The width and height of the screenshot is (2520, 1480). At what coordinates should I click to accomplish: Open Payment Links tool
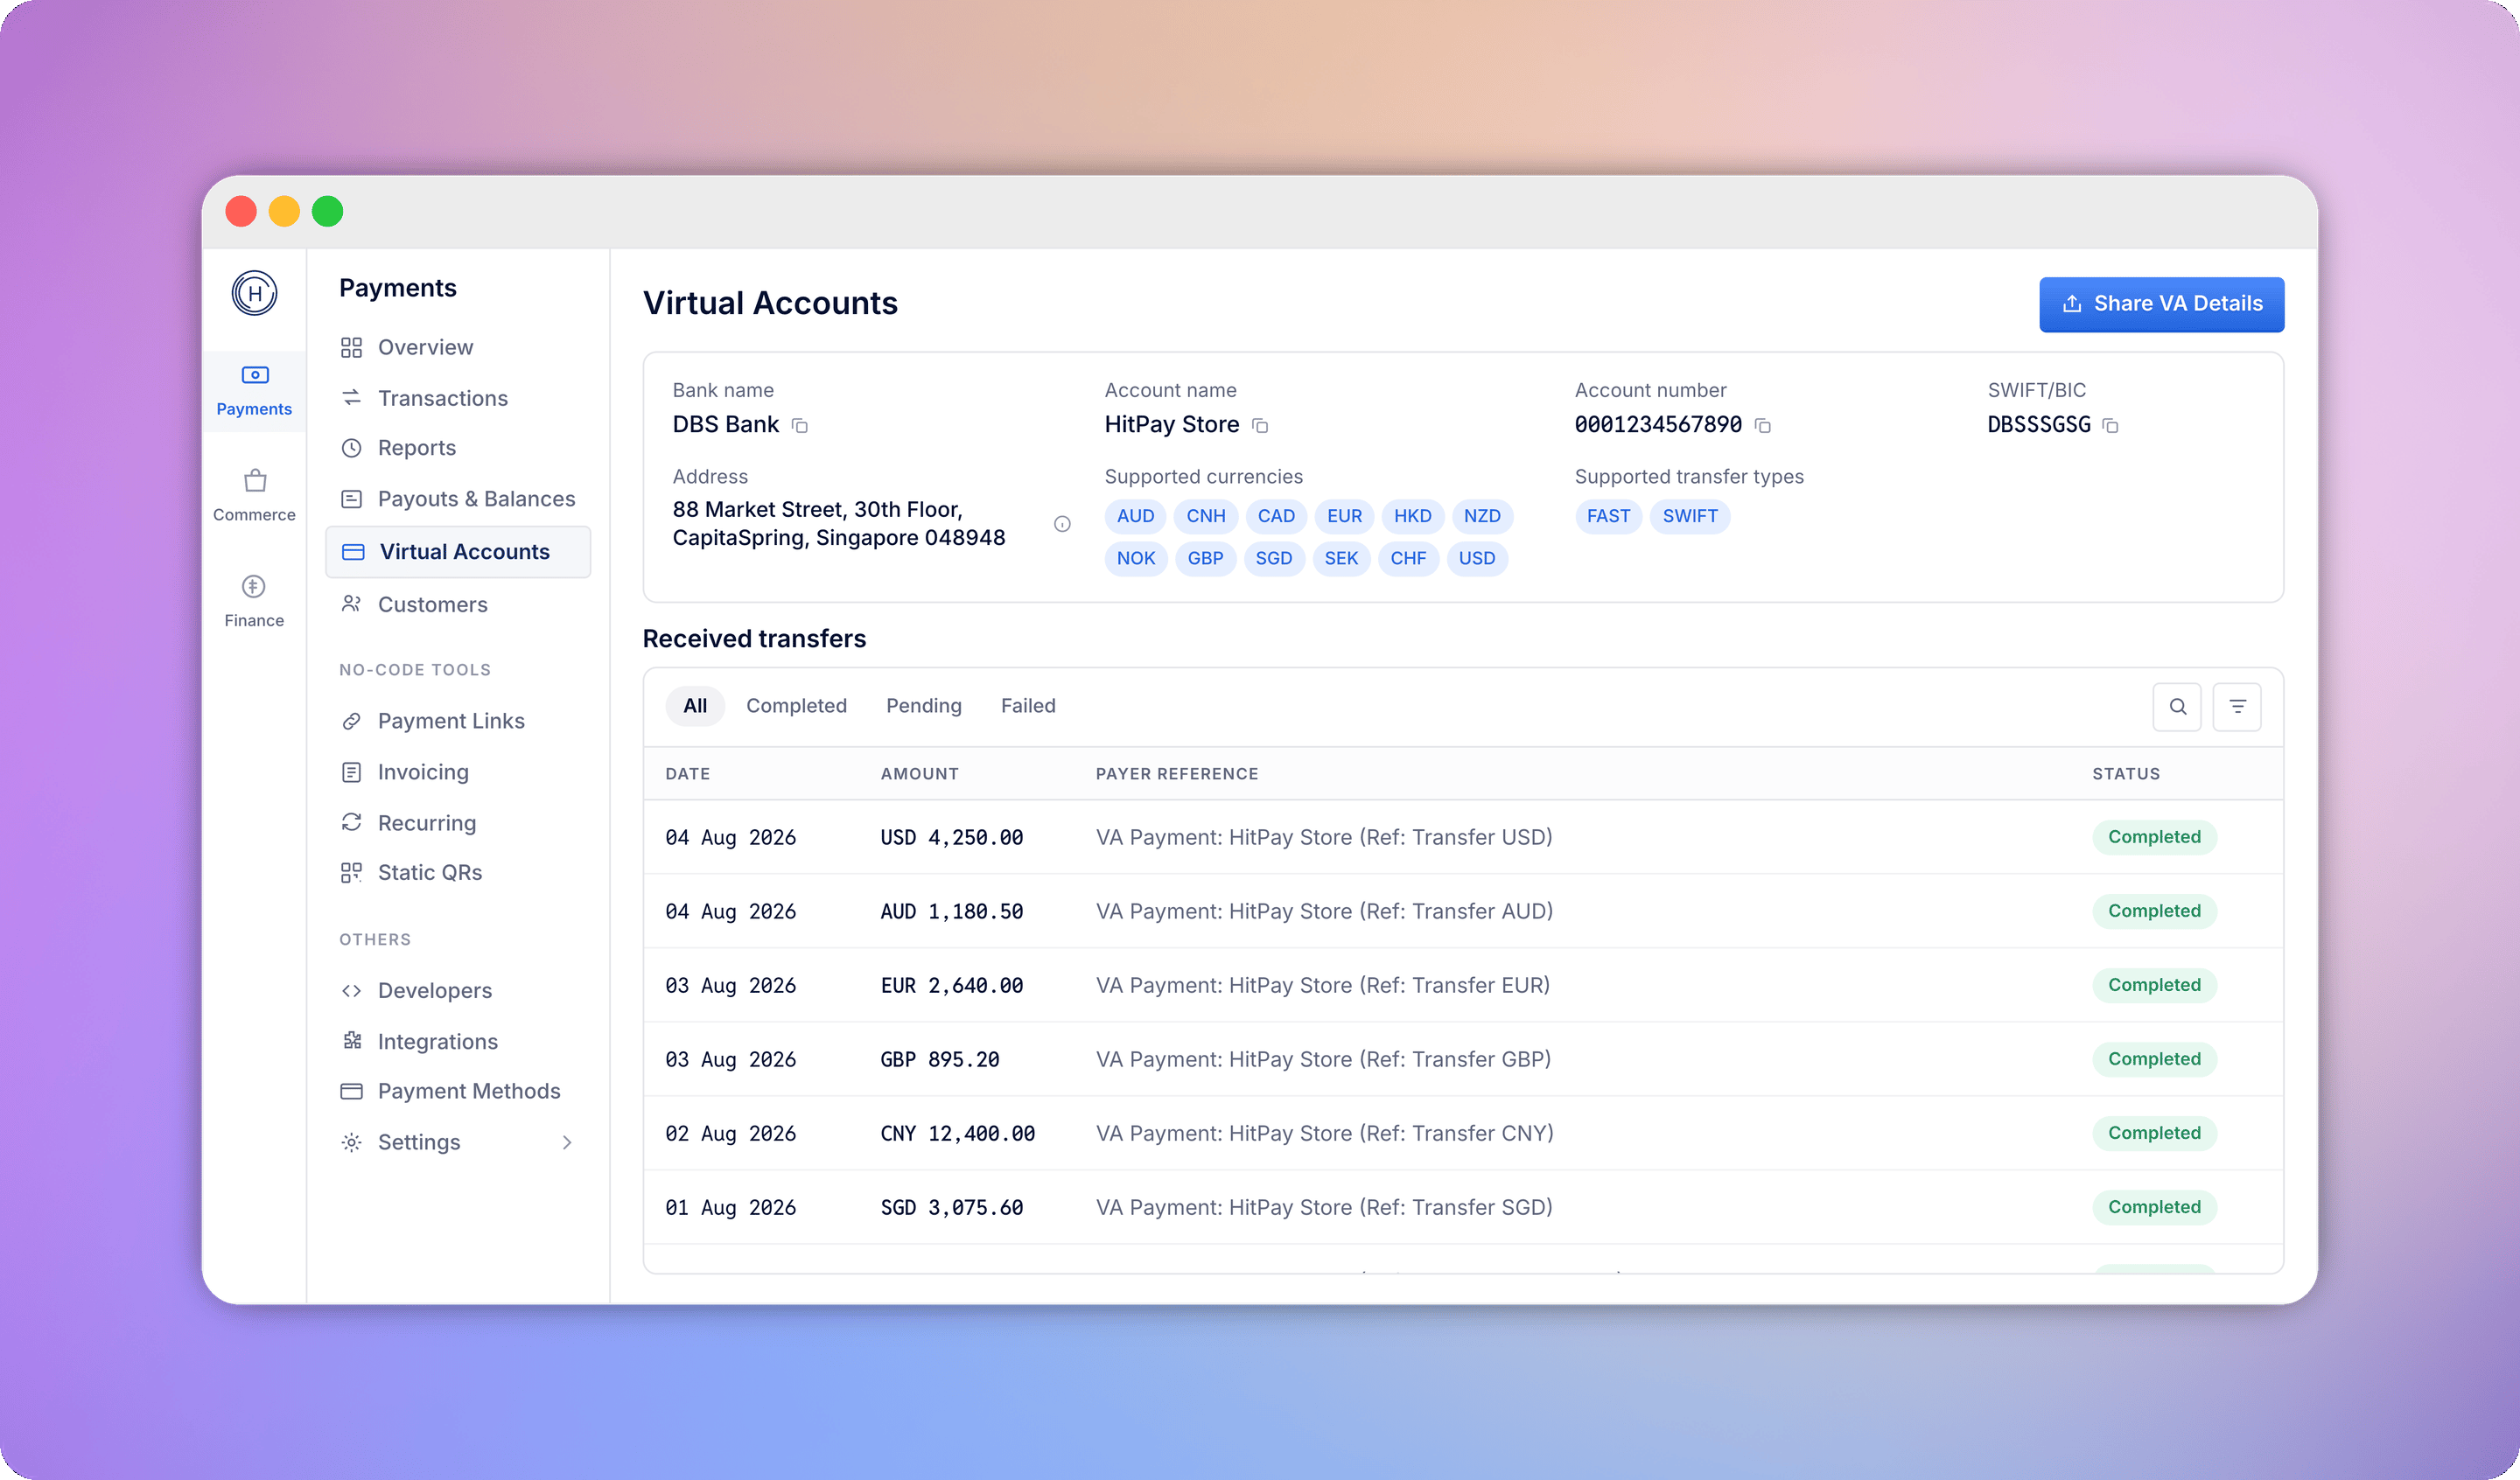coord(451,721)
